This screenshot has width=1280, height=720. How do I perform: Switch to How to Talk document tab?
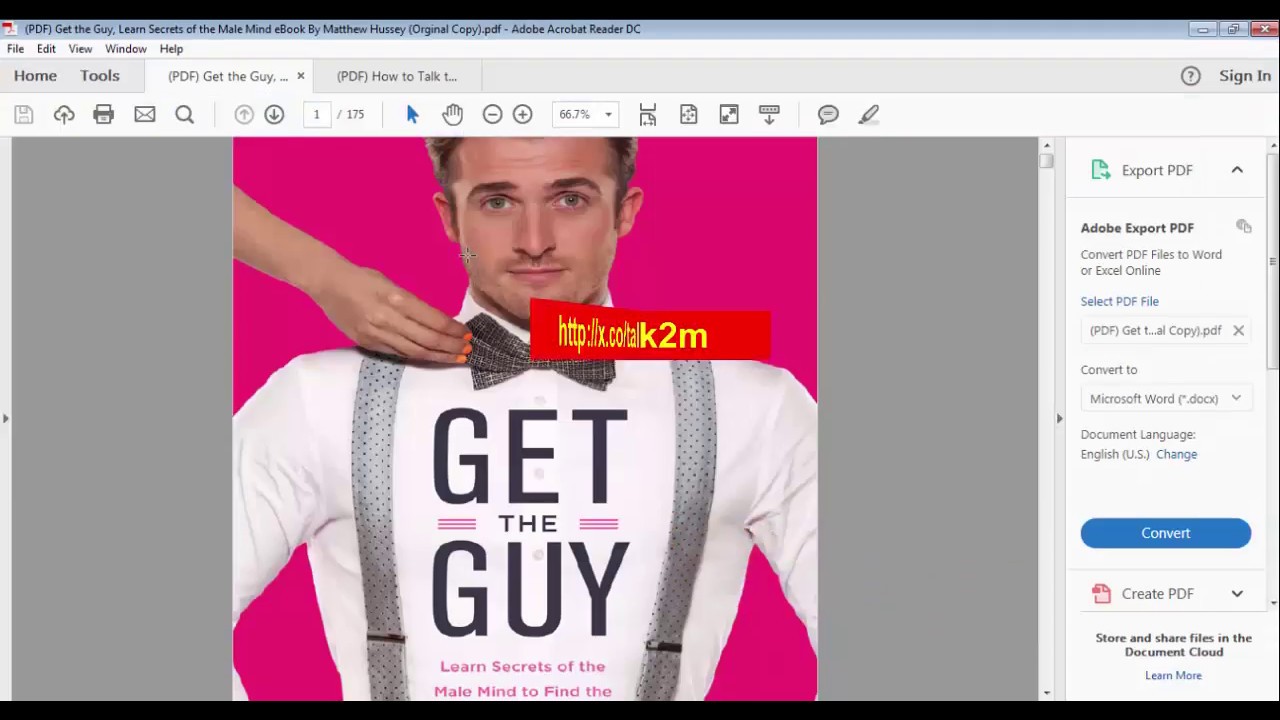(x=397, y=76)
